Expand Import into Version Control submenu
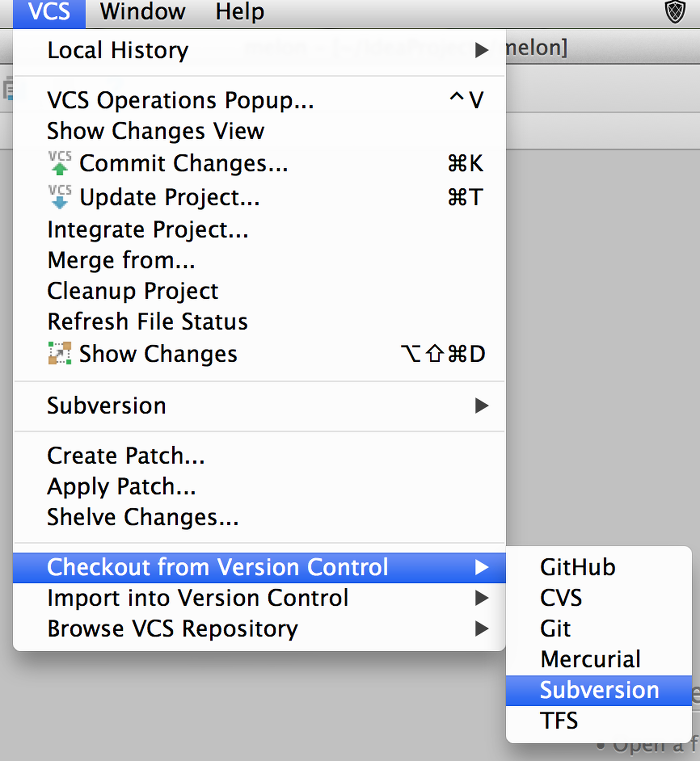 click(x=481, y=598)
